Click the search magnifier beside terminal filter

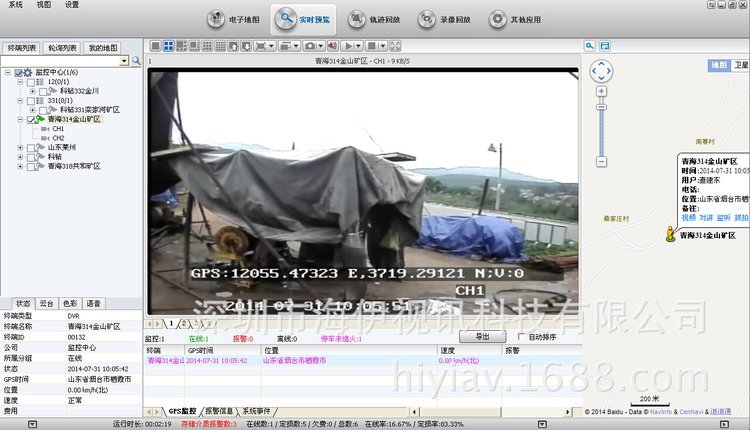coord(137,61)
